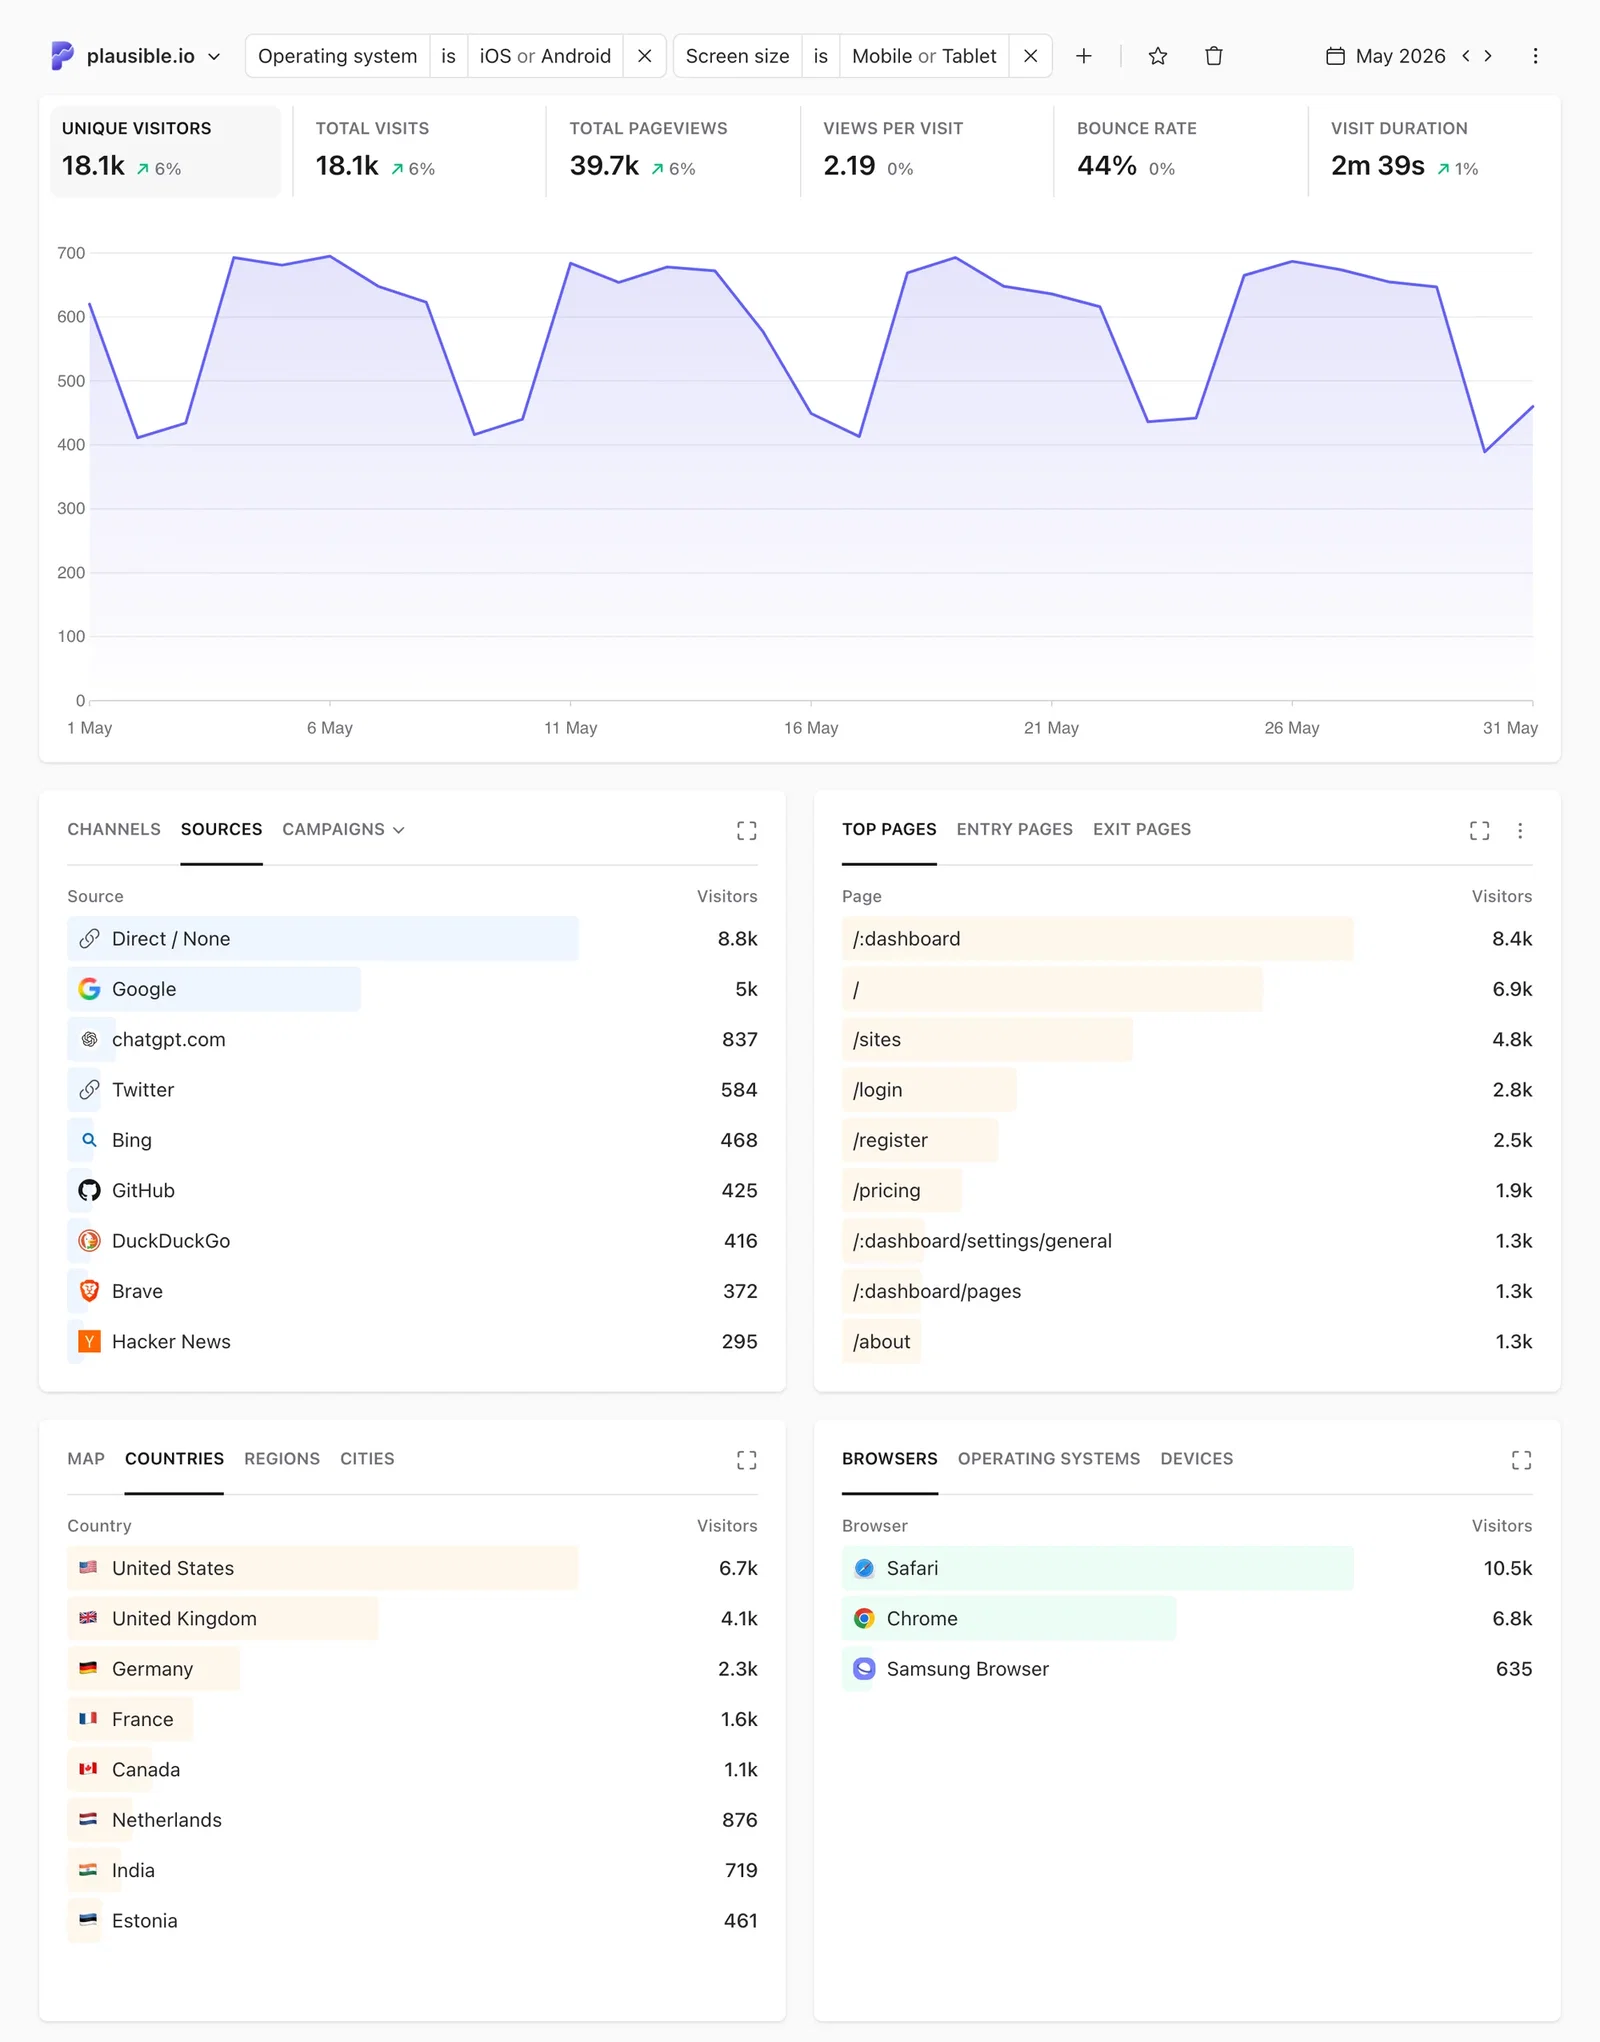Screen dimensions: 1600x2042
Task: Filter by the /pricing page
Action: click(x=1187, y=1190)
